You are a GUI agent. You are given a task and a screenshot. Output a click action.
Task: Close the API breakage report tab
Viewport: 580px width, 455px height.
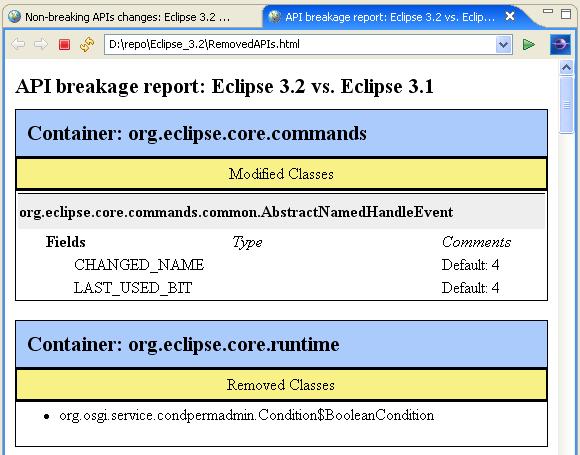510,16
